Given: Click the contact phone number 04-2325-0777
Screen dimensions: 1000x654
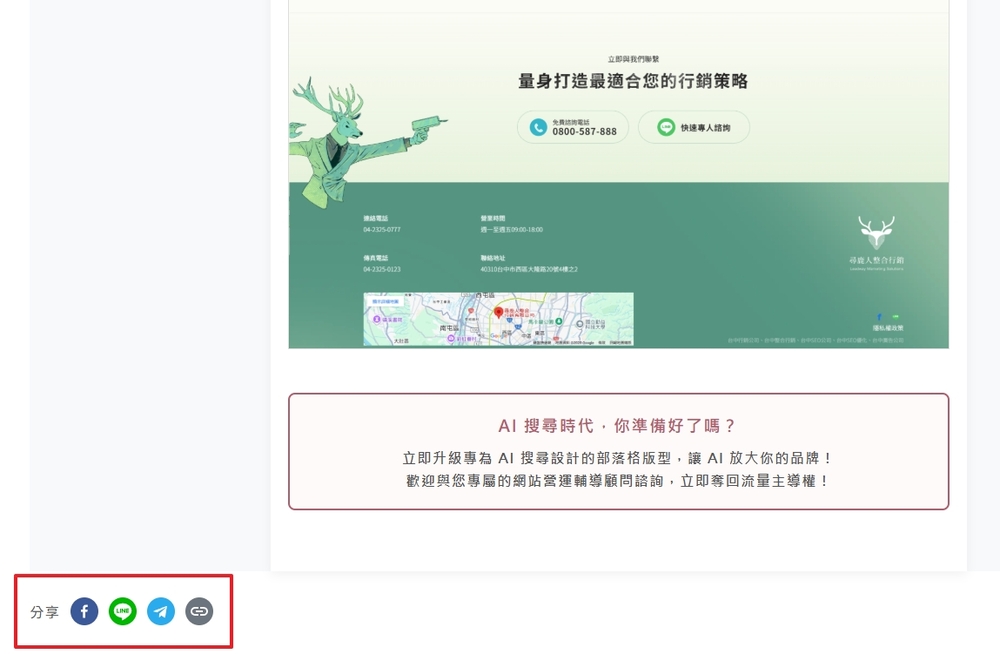Looking at the screenshot, I should [382, 230].
